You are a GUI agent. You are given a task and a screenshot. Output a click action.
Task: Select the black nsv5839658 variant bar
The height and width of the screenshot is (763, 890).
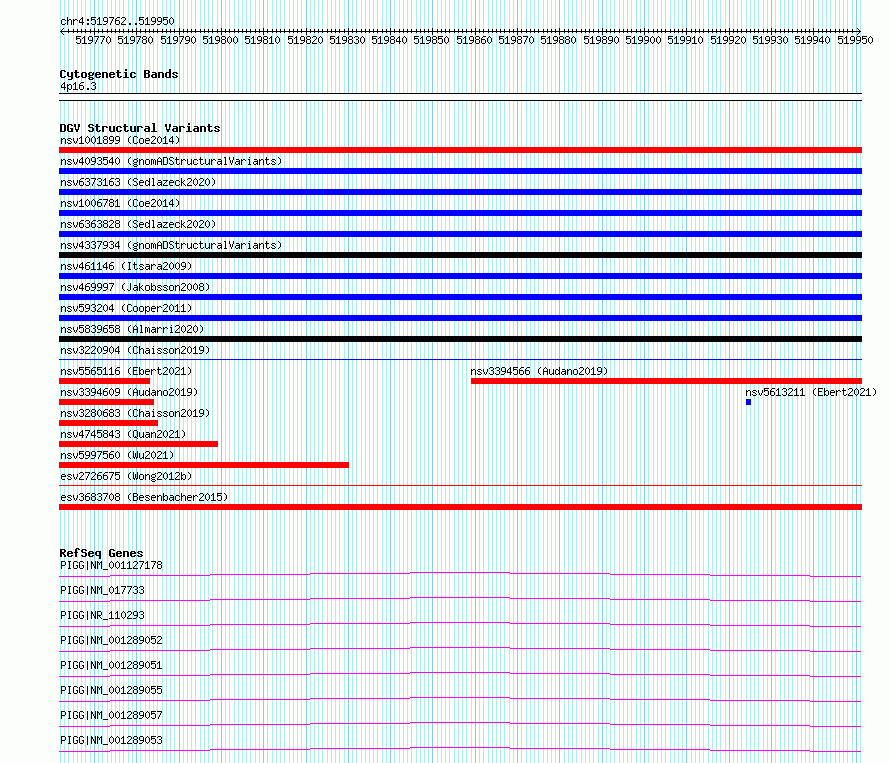[x=460, y=339]
